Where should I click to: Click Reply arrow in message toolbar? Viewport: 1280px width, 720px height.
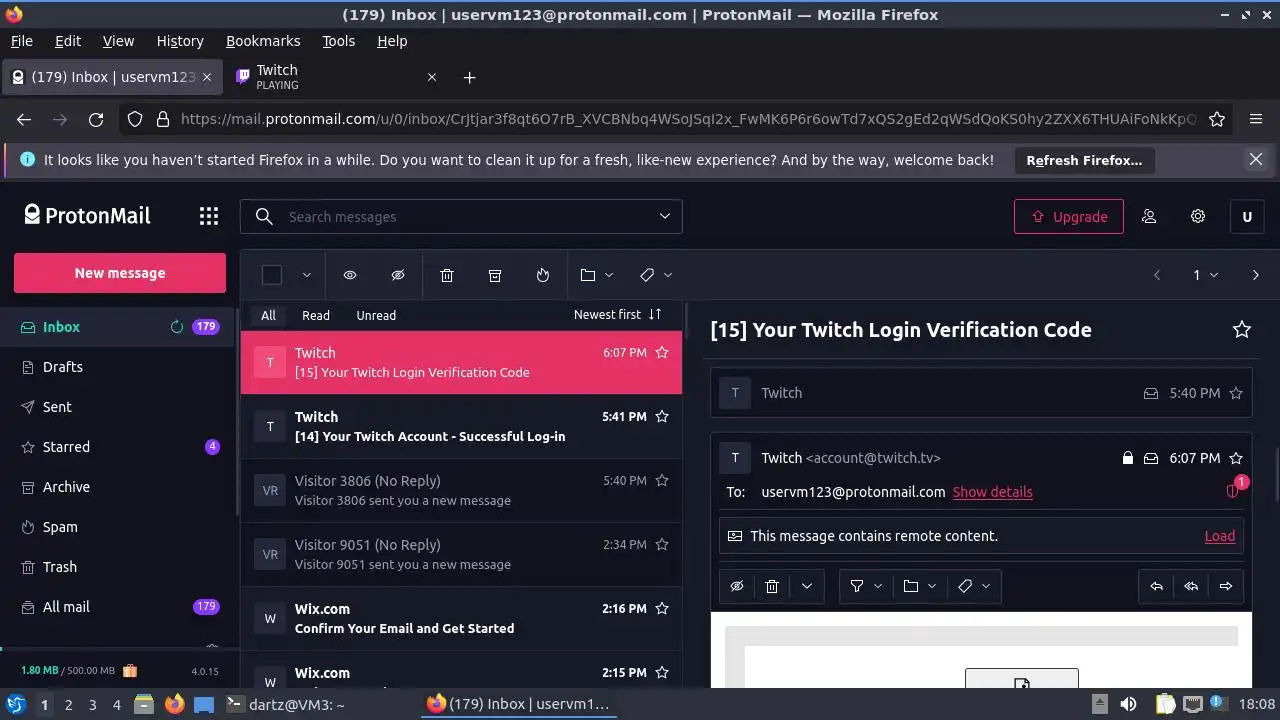coord(1157,586)
